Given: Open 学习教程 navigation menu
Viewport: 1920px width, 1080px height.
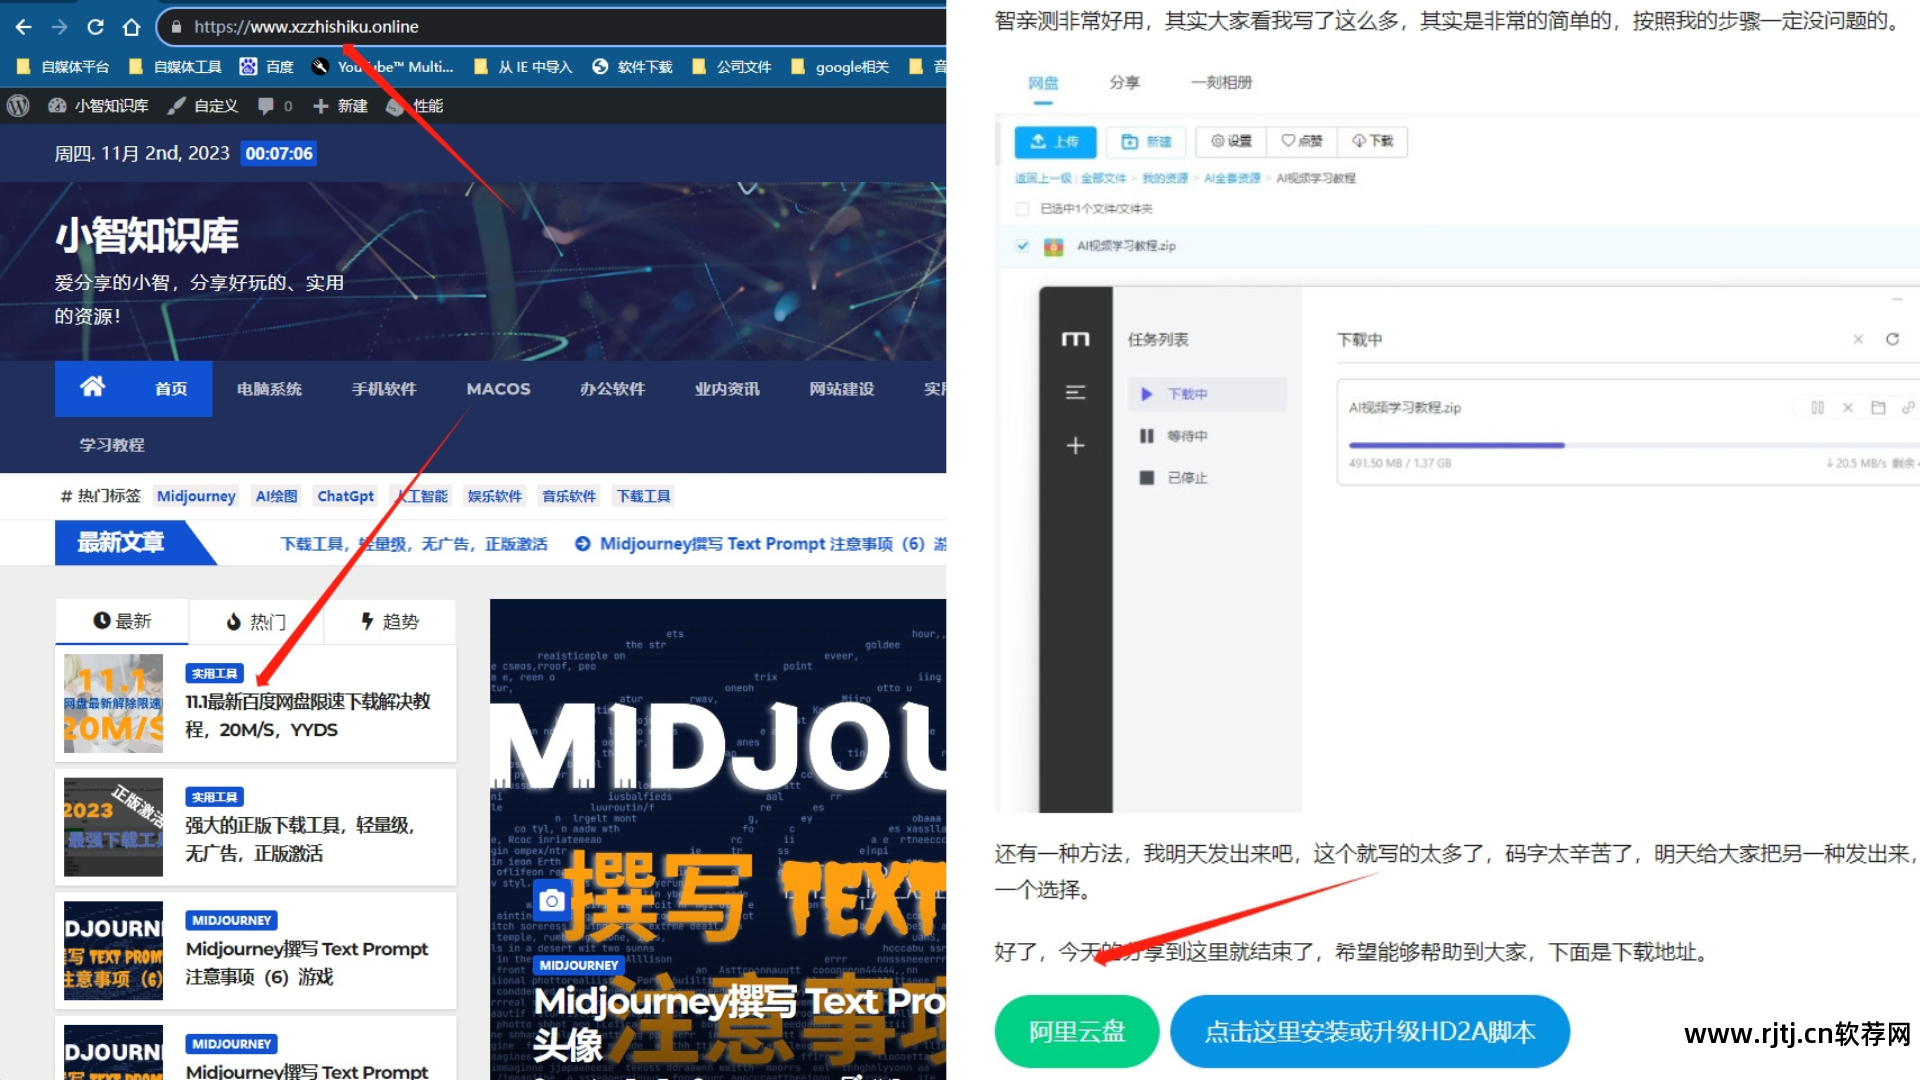Looking at the screenshot, I should pos(112,445).
